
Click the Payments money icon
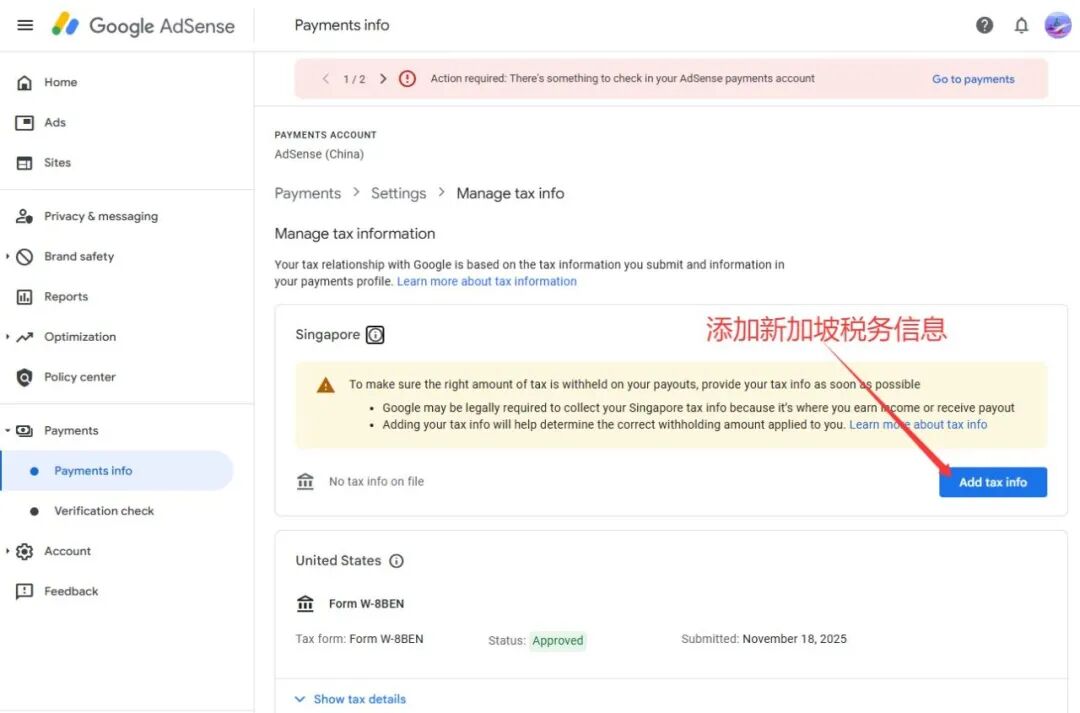pyautogui.click(x=24, y=431)
